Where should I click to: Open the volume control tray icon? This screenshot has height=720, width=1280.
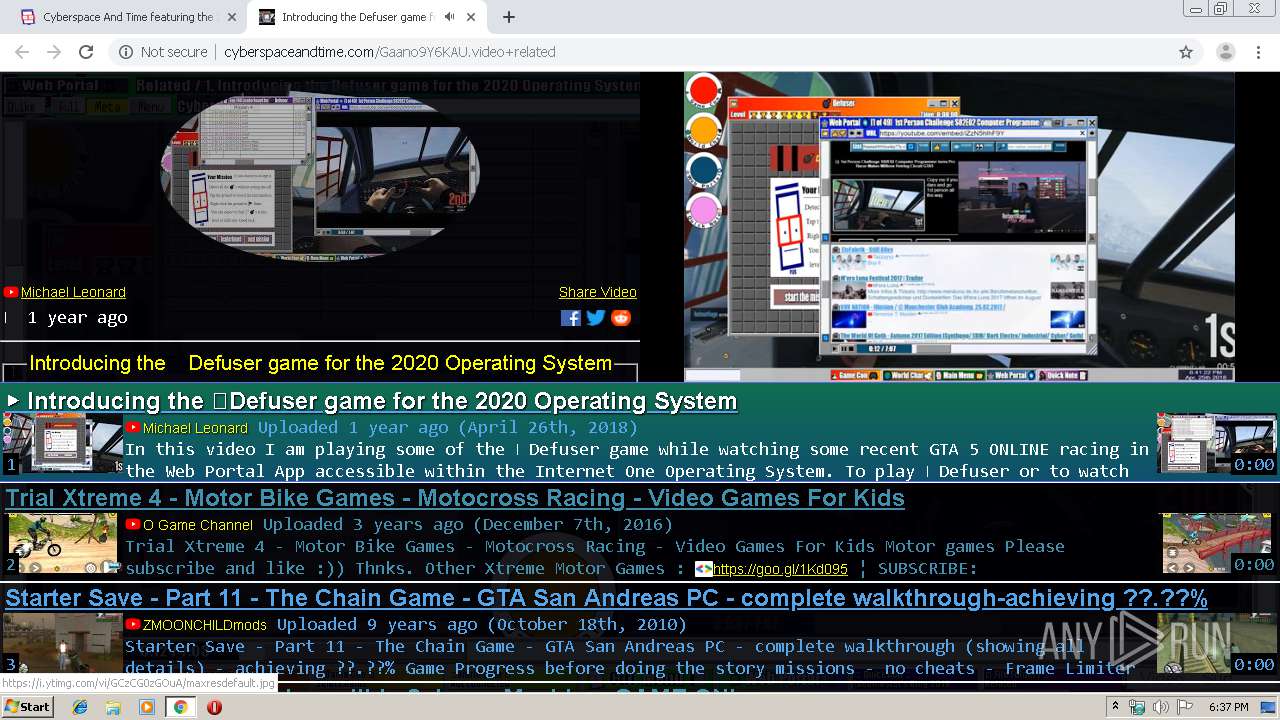pos(1161,707)
